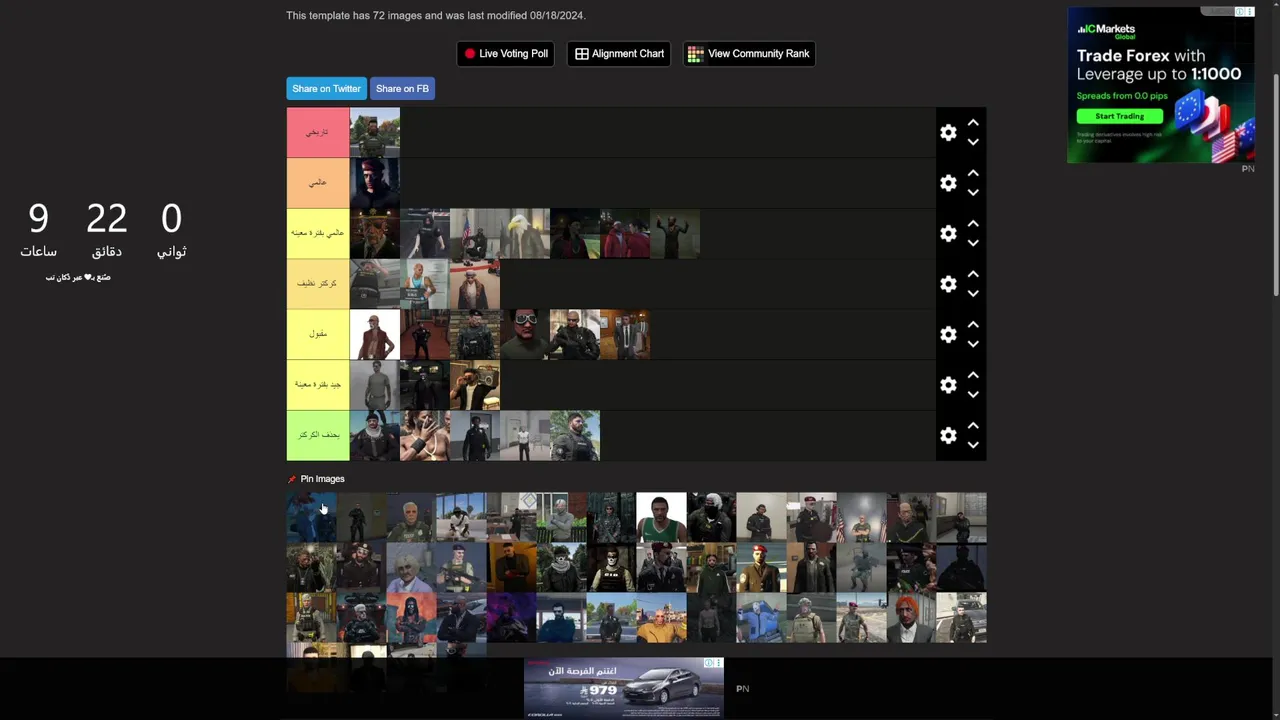Image resolution: width=1280 pixels, height=720 pixels.
Task: Move عالمي بفترة معينه row down
Action: point(973,243)
